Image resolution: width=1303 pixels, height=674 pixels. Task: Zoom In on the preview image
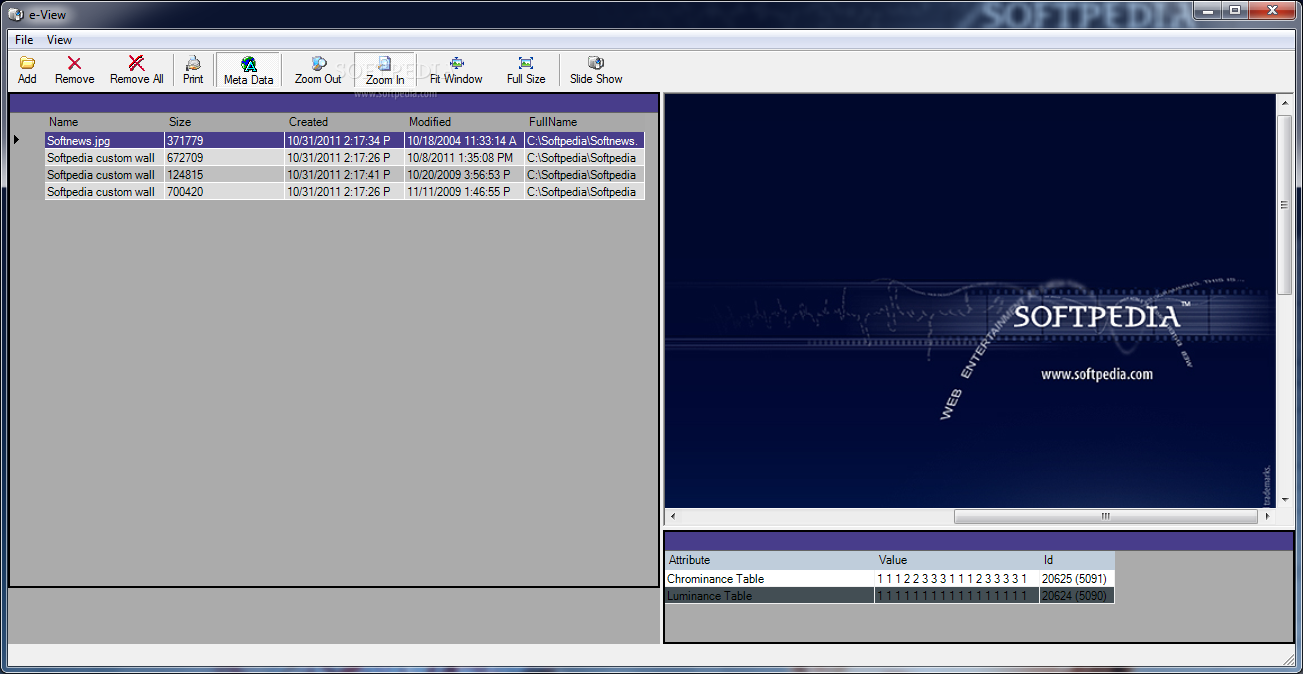click(385, 70)
